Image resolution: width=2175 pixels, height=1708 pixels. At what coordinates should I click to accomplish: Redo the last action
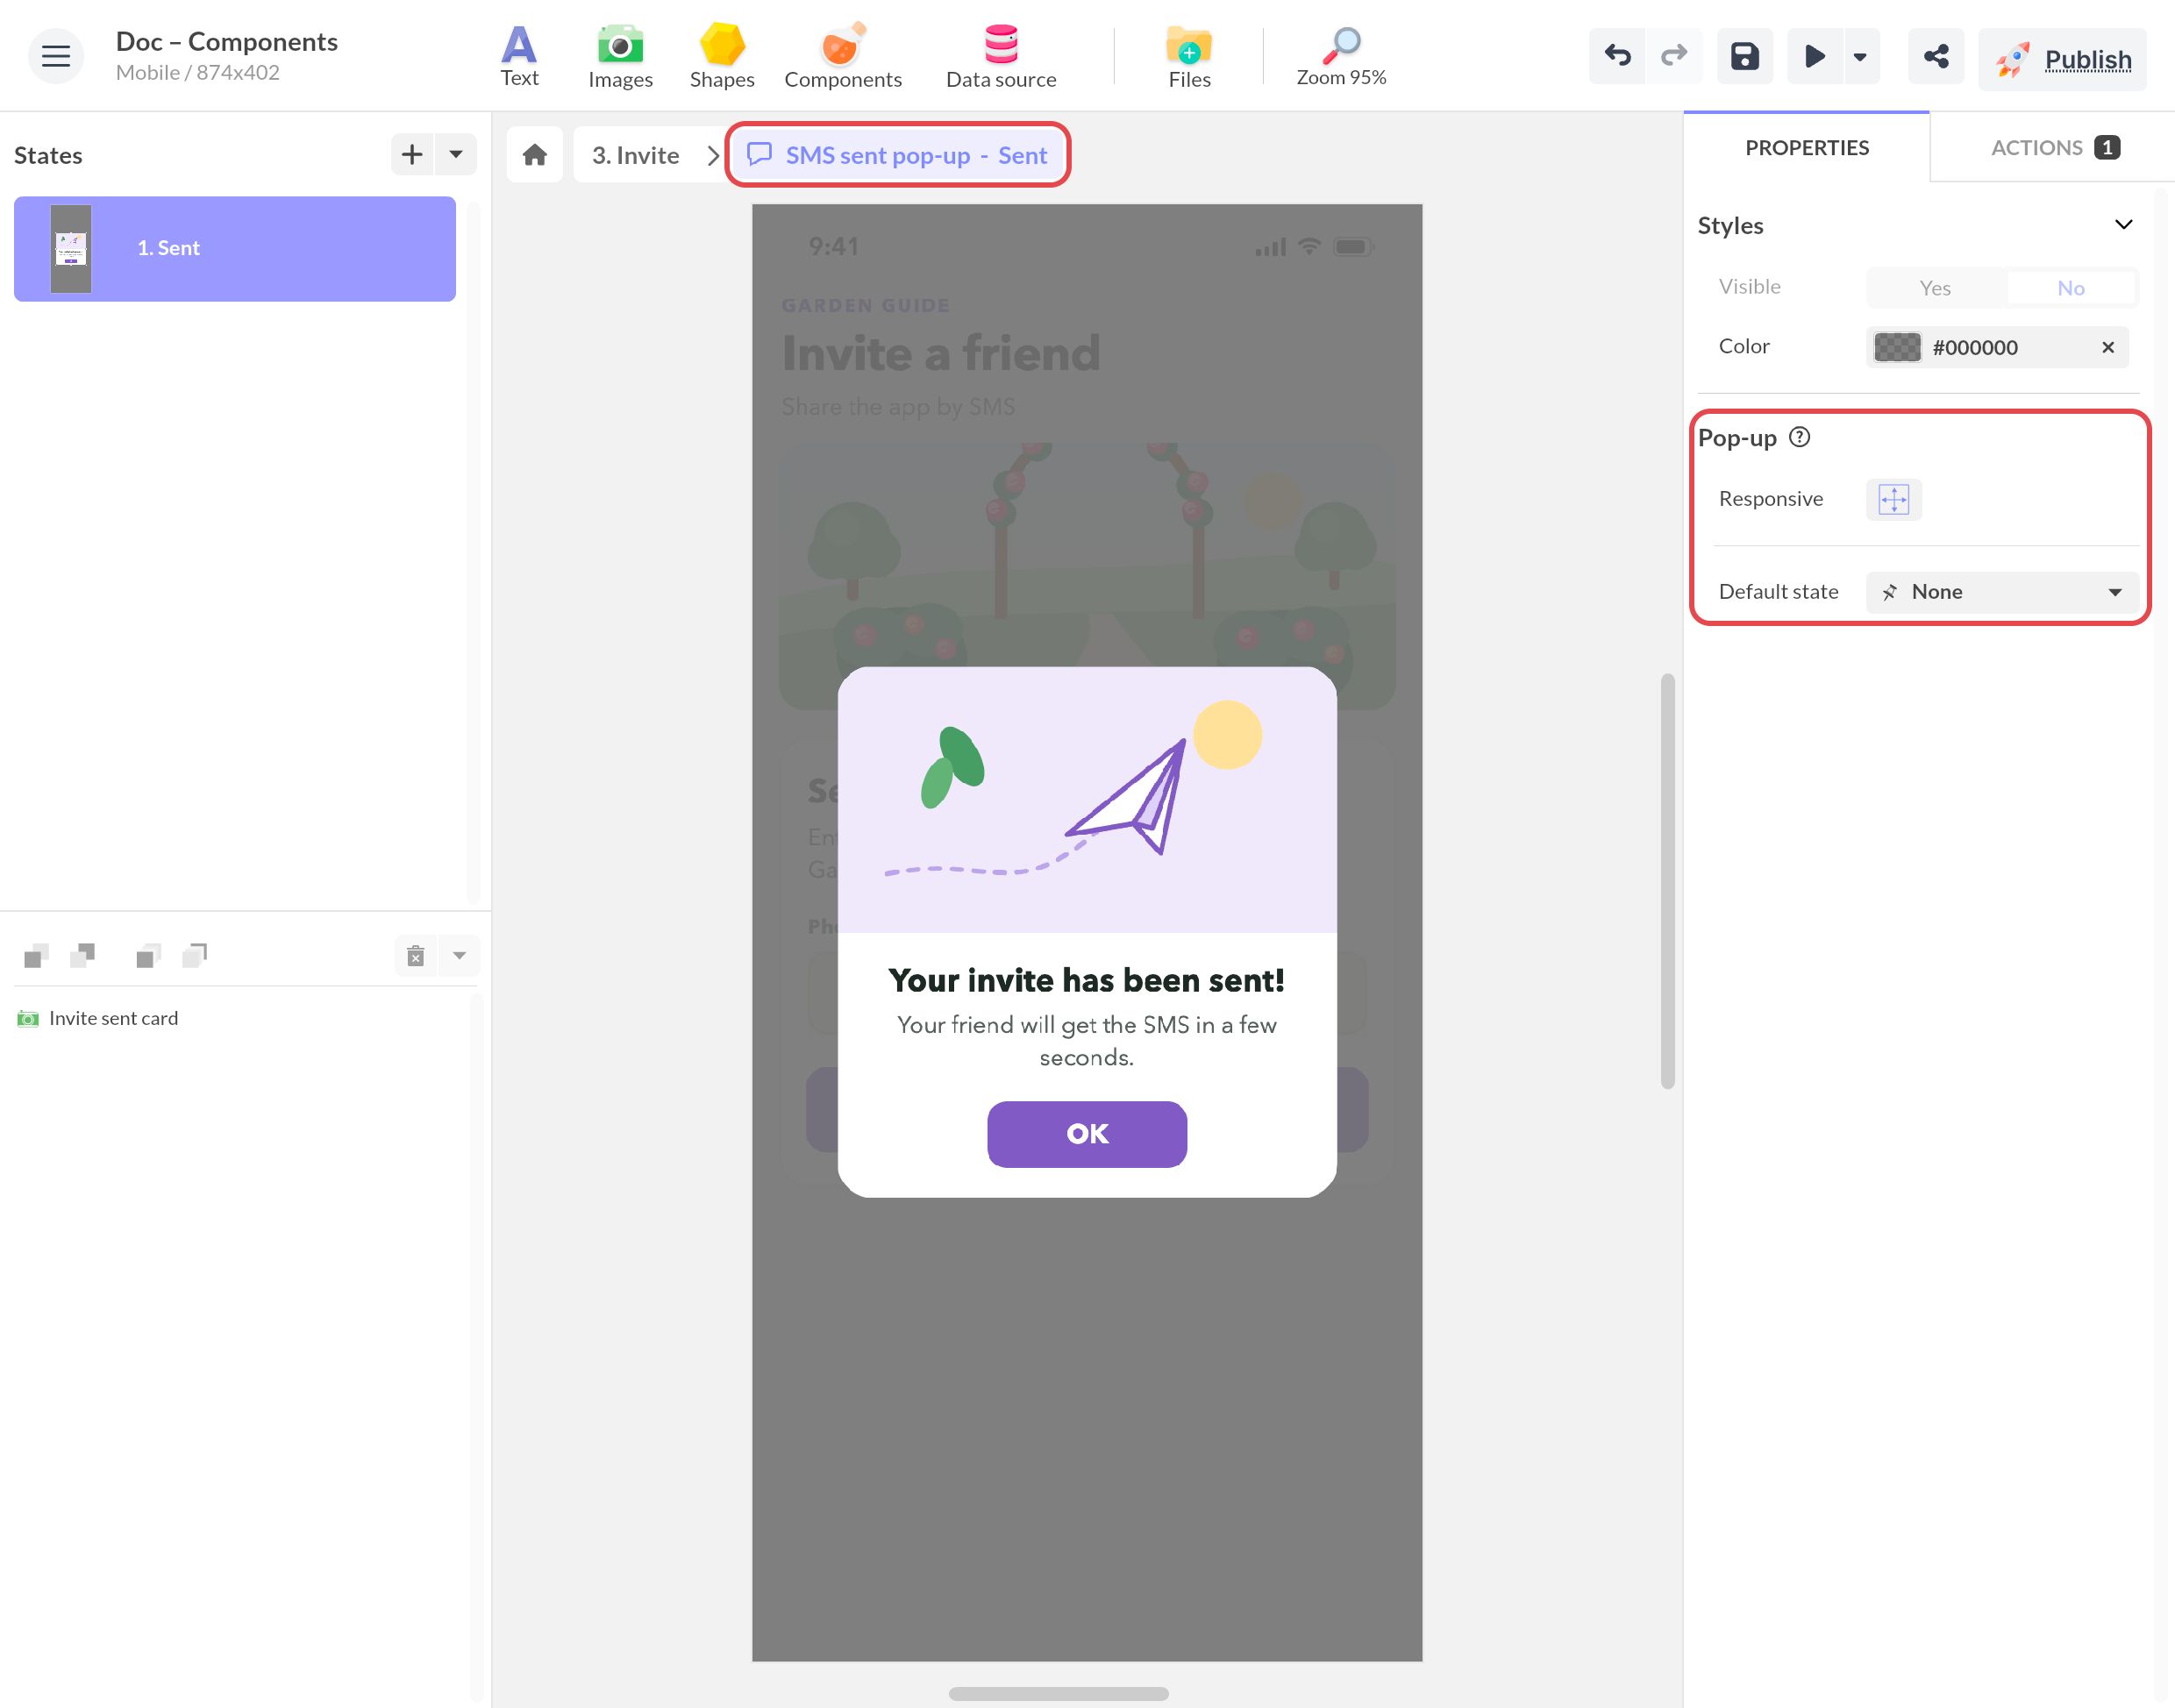point(1674,56)
